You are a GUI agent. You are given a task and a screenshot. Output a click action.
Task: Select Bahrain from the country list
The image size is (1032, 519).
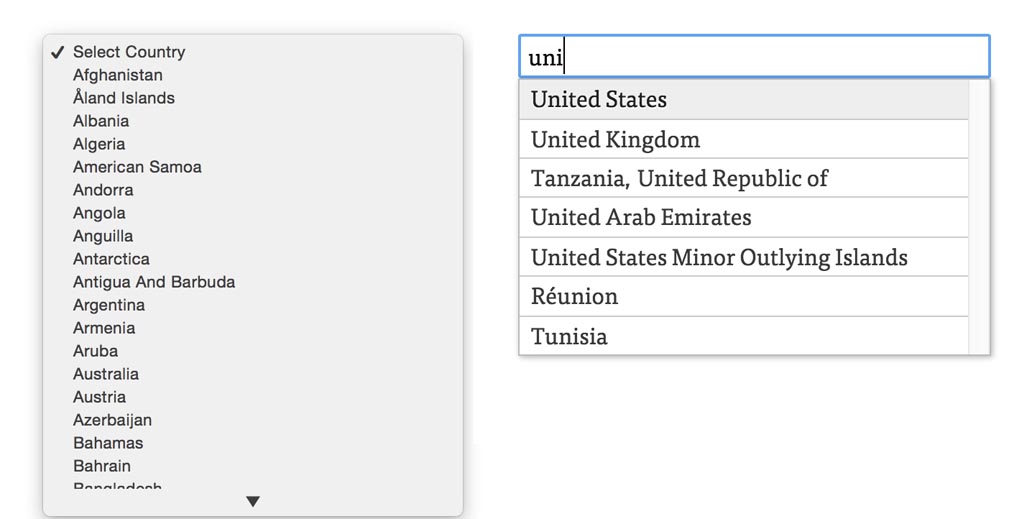101,466
